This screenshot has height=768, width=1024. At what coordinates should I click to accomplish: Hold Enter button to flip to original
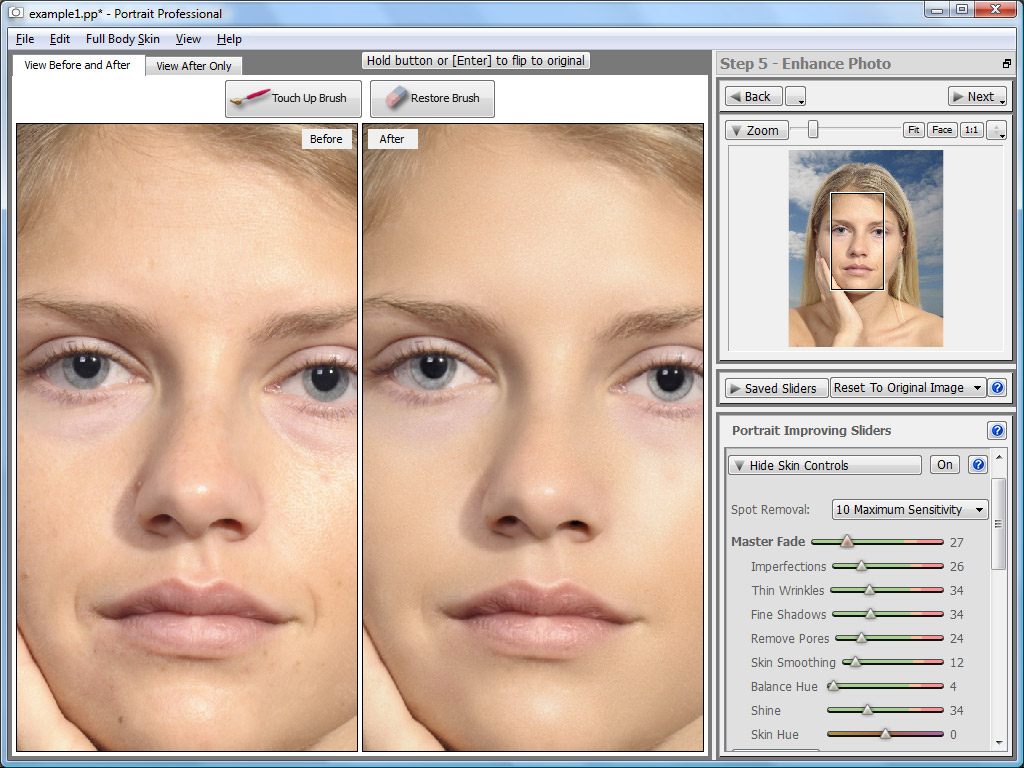(476, 60)
